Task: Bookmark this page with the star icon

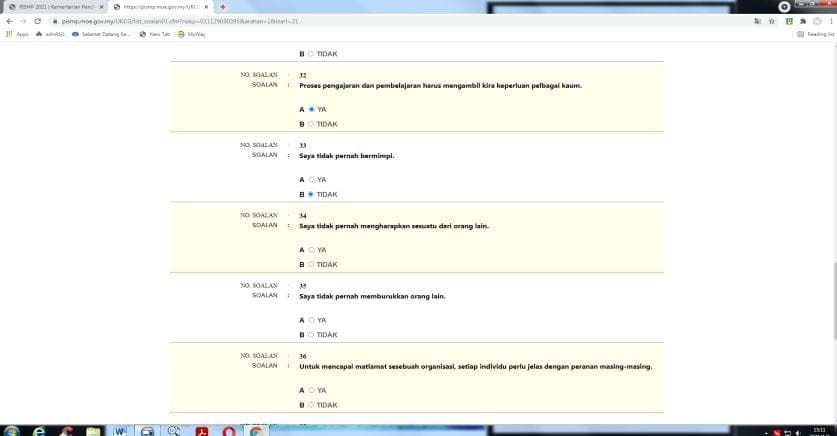Action: pyautogui.click(x=772, y=20)
